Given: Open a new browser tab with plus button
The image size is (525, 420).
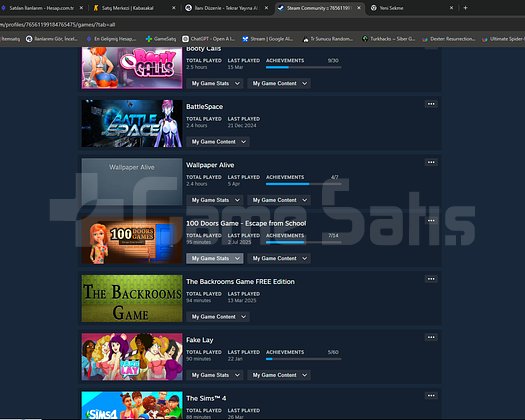Looking at the screenshot, I should point(465,8).
